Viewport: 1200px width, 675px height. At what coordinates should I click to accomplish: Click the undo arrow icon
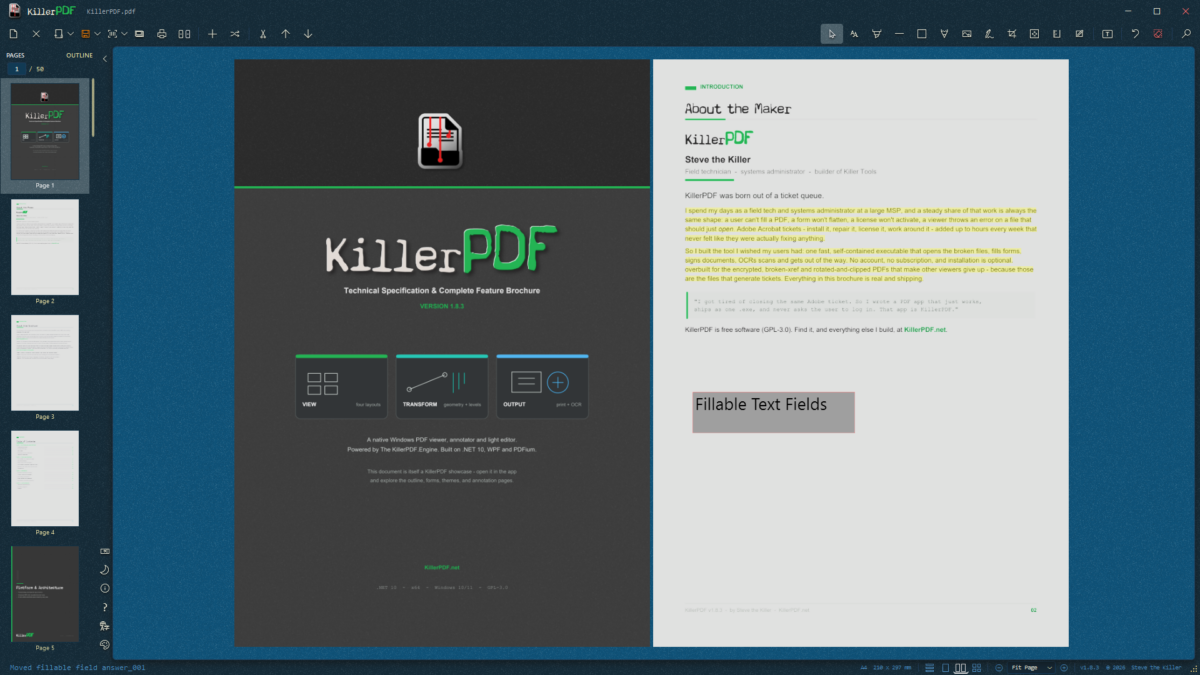click(1135, 34)
